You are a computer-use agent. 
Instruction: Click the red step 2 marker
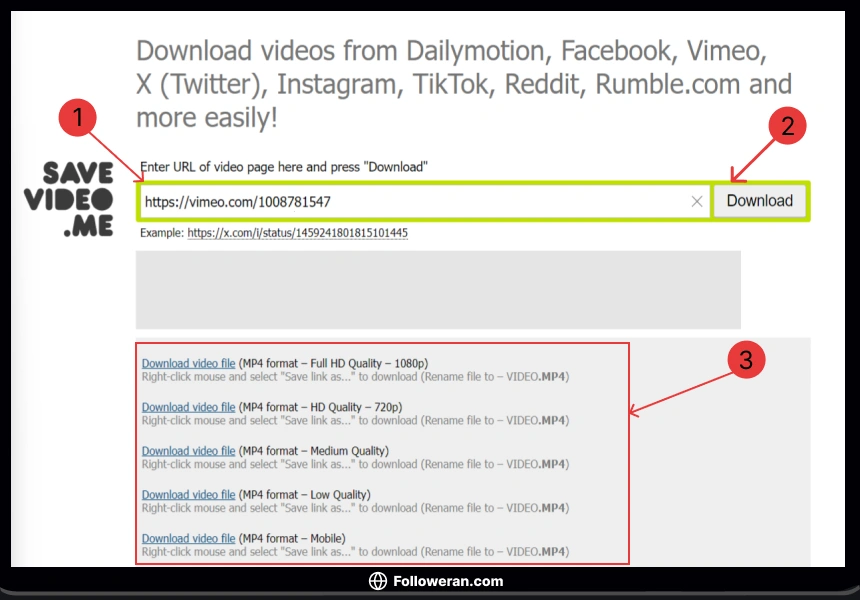787,127
